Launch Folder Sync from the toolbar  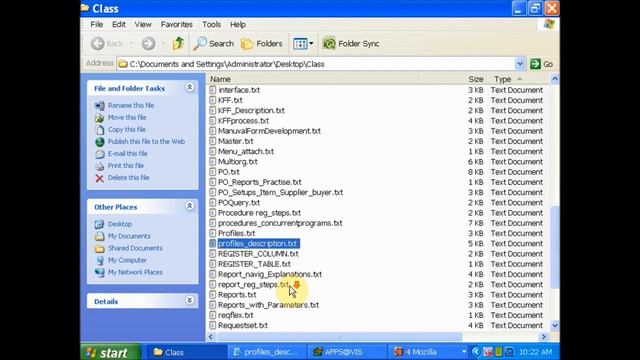351,43
